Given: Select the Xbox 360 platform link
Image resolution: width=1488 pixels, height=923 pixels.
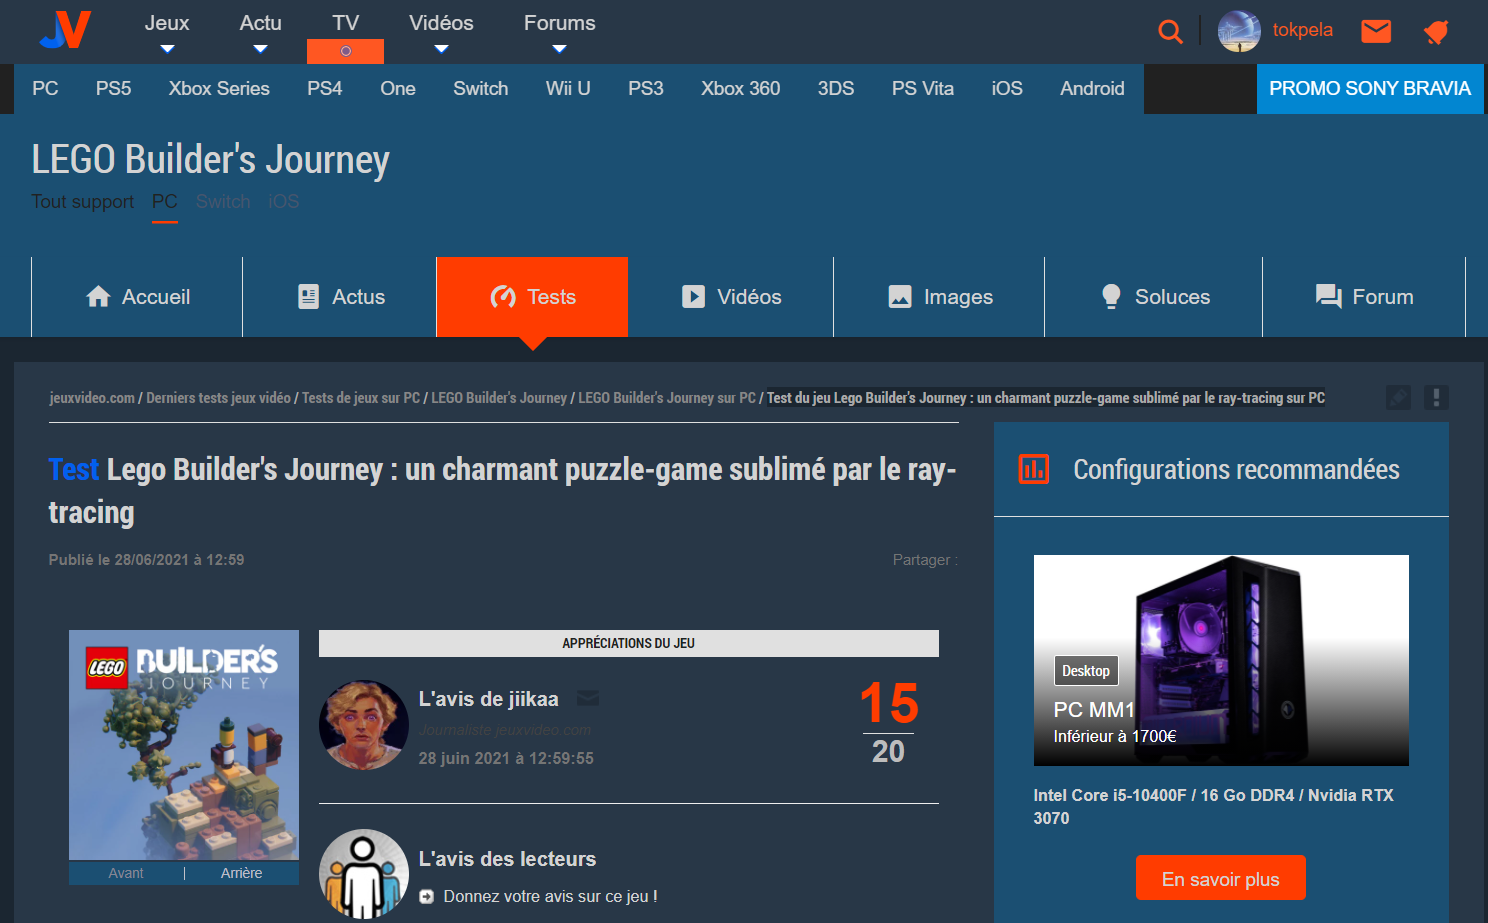Looking at the screenshot, I should point(741,89).
